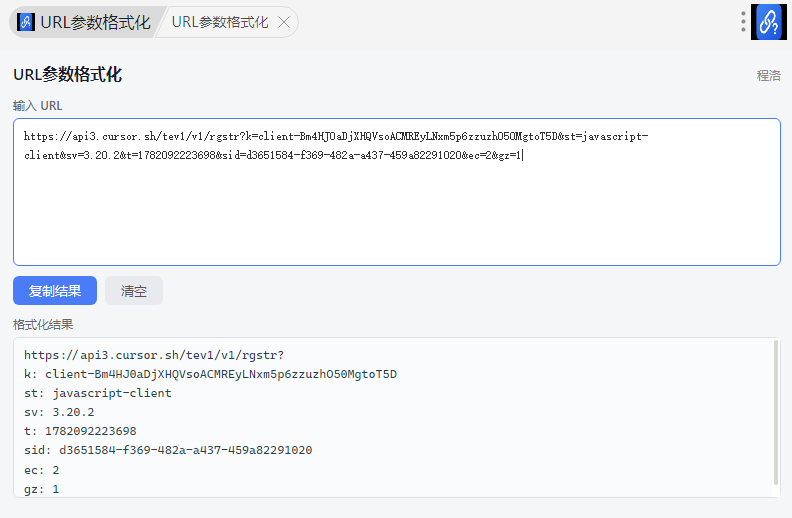
Task: Click the t: 1782092223698 result line
Action: tap(80, 431)
